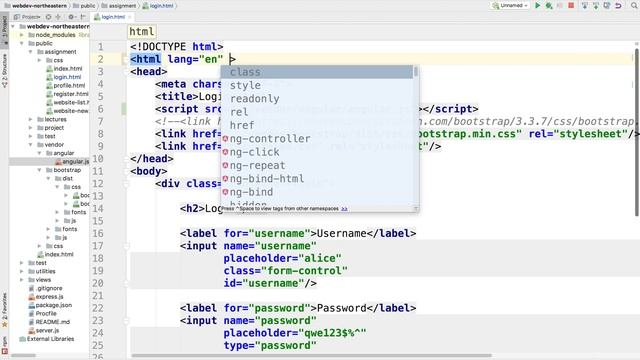Collapse all in Project panel

click(58, 17)
